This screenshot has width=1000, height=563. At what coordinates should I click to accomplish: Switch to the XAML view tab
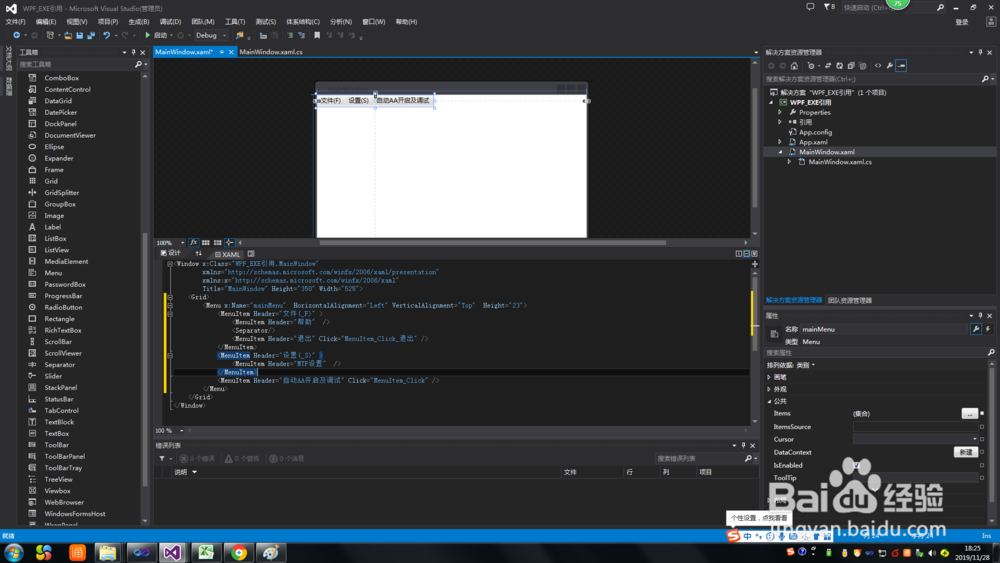(x=227, y=254)
